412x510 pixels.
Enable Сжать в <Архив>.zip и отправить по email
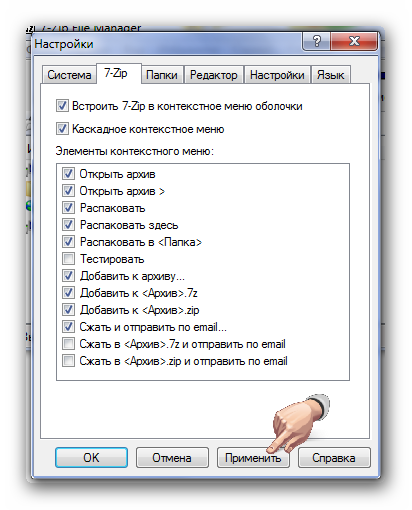coord(68,361)
